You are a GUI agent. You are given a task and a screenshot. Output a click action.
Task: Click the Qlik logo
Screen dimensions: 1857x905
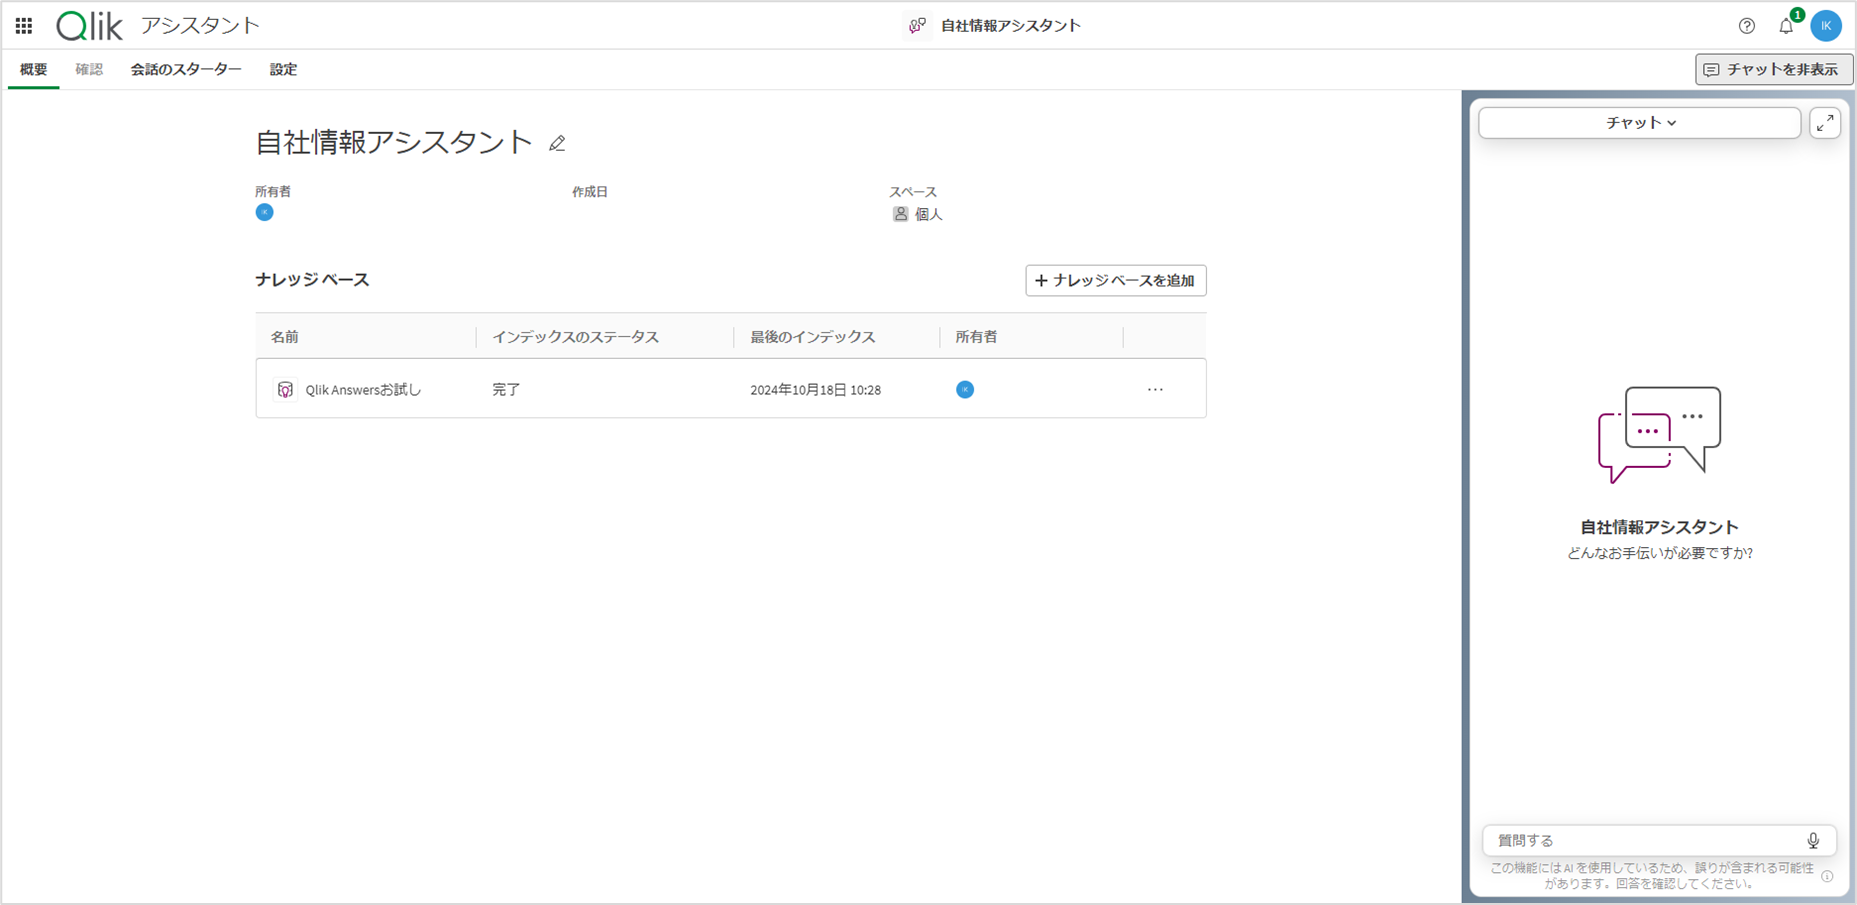89,26
